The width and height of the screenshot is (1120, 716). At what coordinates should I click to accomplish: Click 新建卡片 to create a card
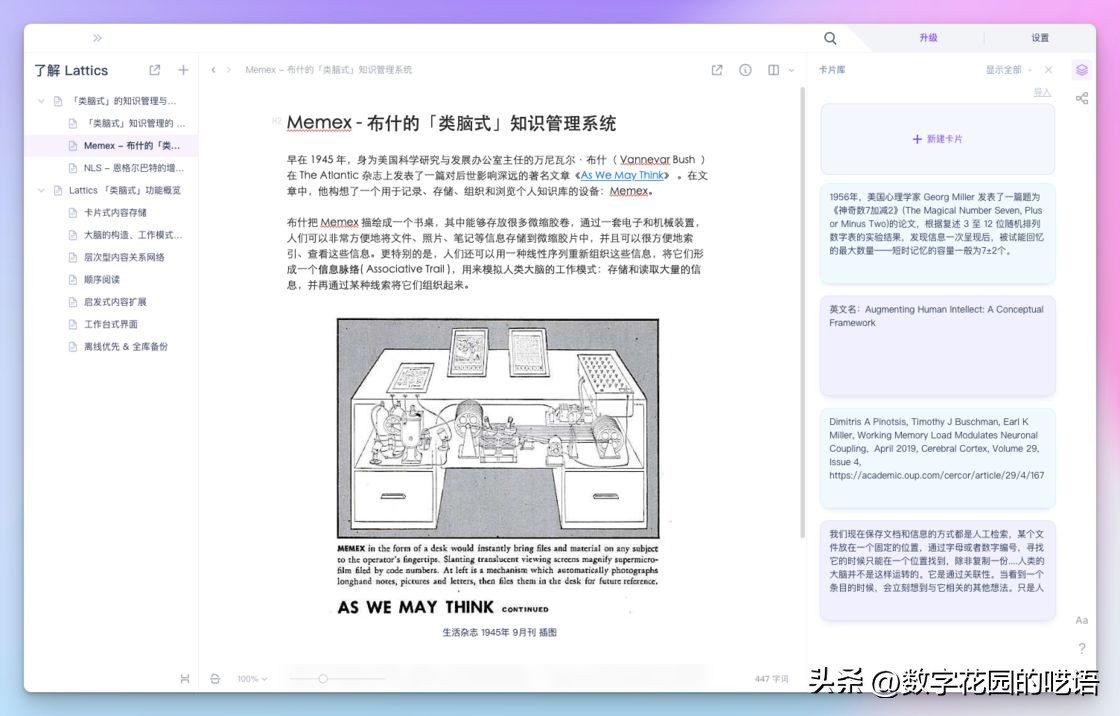pyautogui.click(x=937, y=139)
